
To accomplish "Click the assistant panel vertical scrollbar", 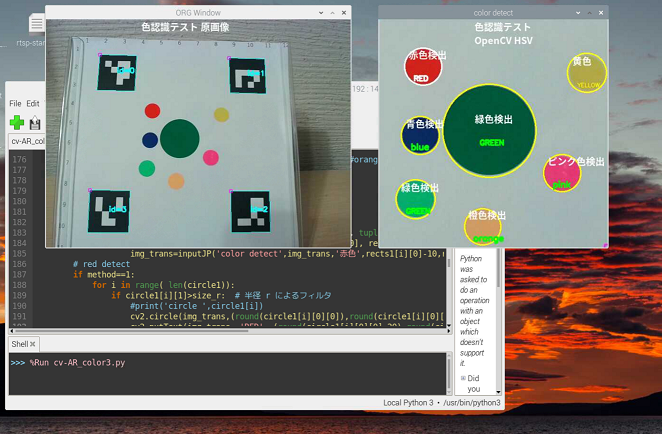I will click(498, 321).
